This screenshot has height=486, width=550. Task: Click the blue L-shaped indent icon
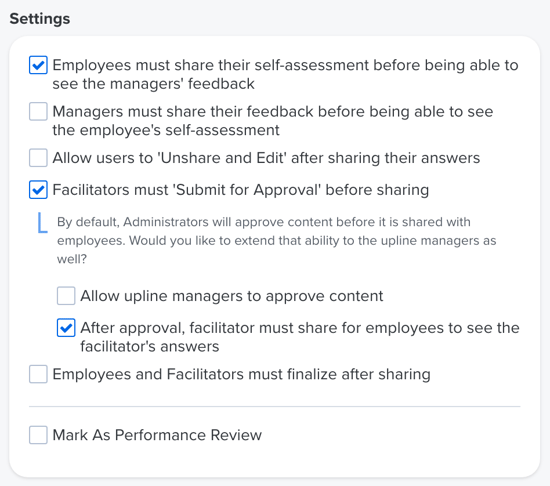(x=42, y=222)
